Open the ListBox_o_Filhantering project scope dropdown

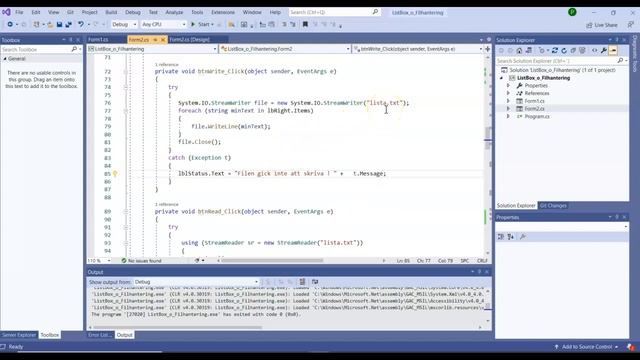tap(152, 49)
